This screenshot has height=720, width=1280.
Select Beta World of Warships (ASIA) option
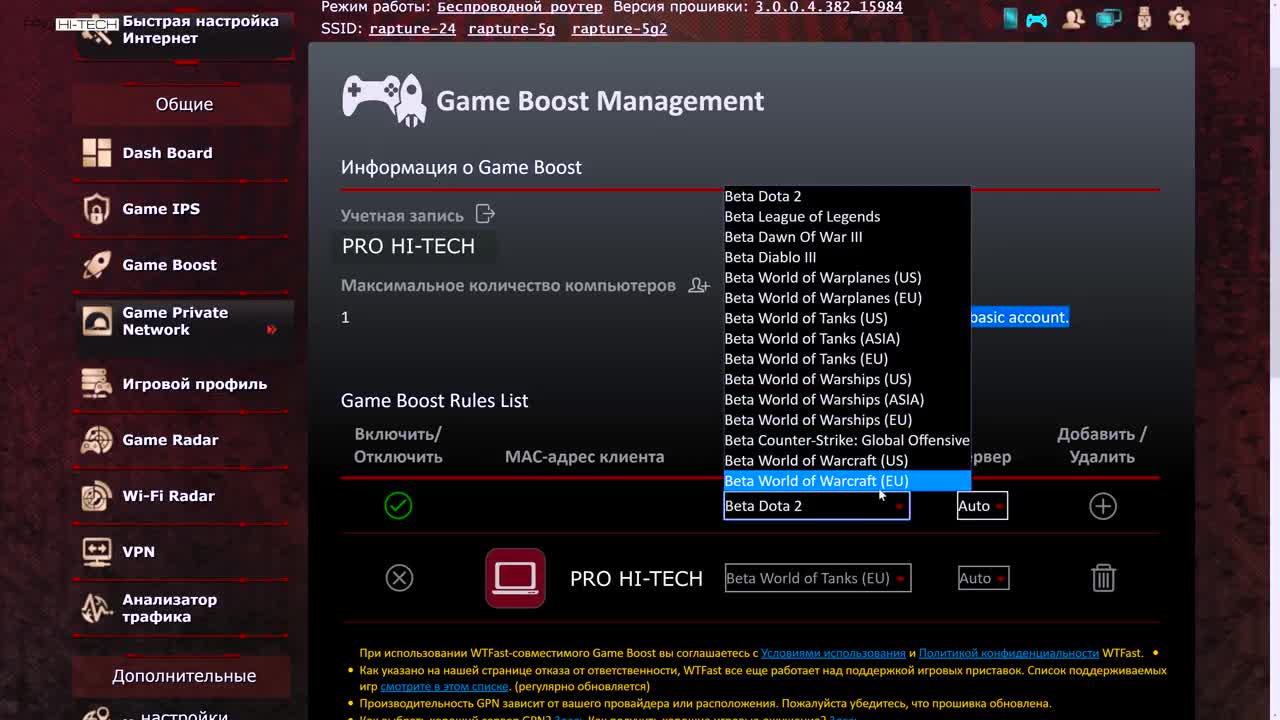coord(847,400)
